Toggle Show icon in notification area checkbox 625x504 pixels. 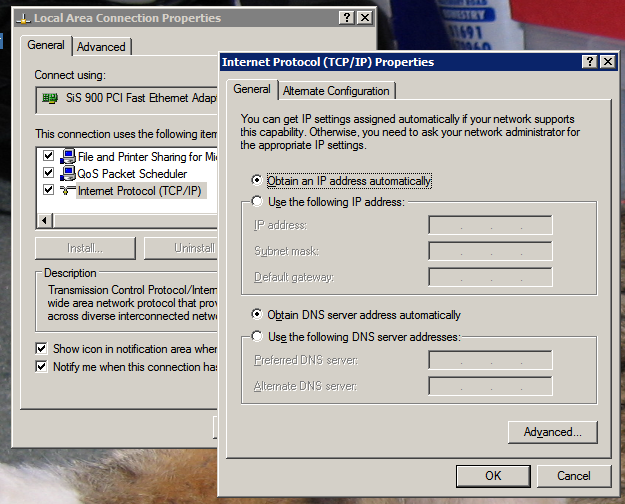click(42, 349)
